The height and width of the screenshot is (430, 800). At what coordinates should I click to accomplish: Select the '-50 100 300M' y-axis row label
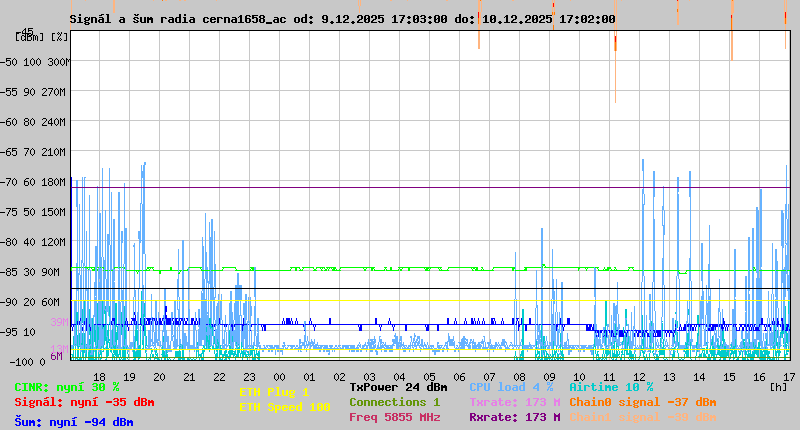pyautogui.click(x=35, y=62)
